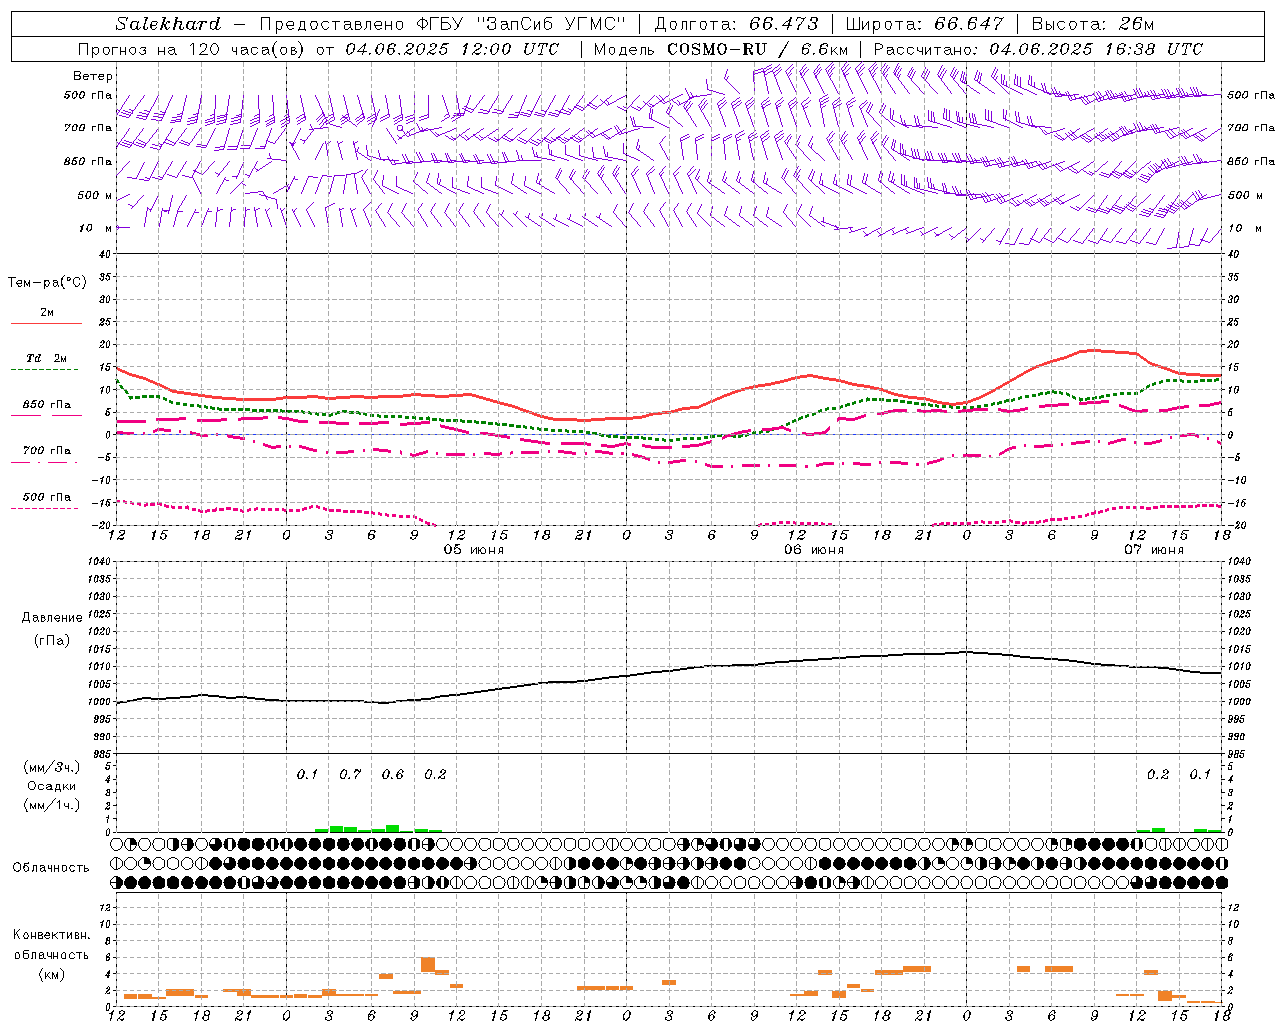The image size is (1280, 1024).
Task: Click the '0.7' precipitation amount value
Action: pyautogui.click(x=350, y=775)
